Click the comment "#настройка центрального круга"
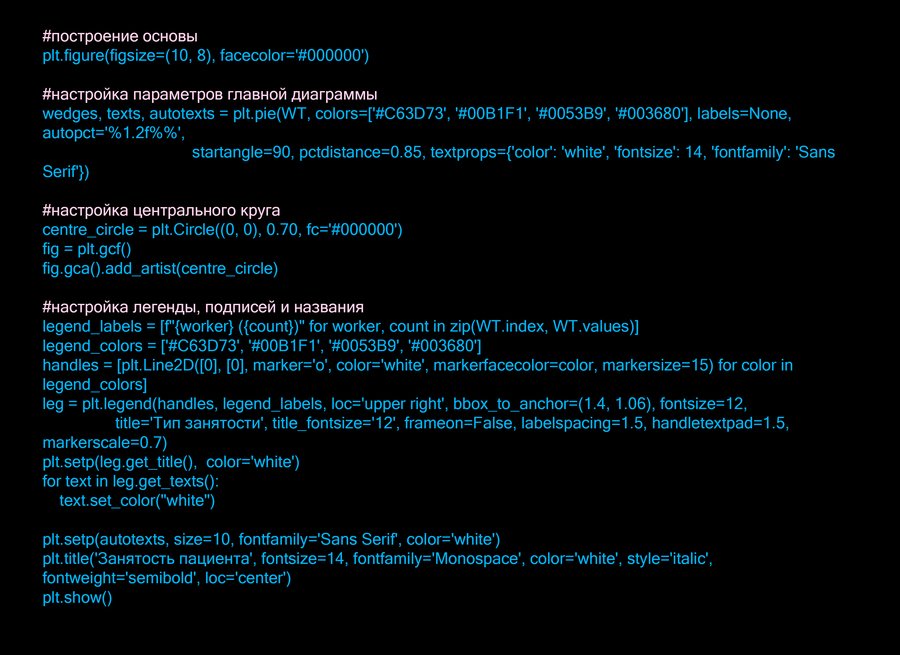 (161, 210)
